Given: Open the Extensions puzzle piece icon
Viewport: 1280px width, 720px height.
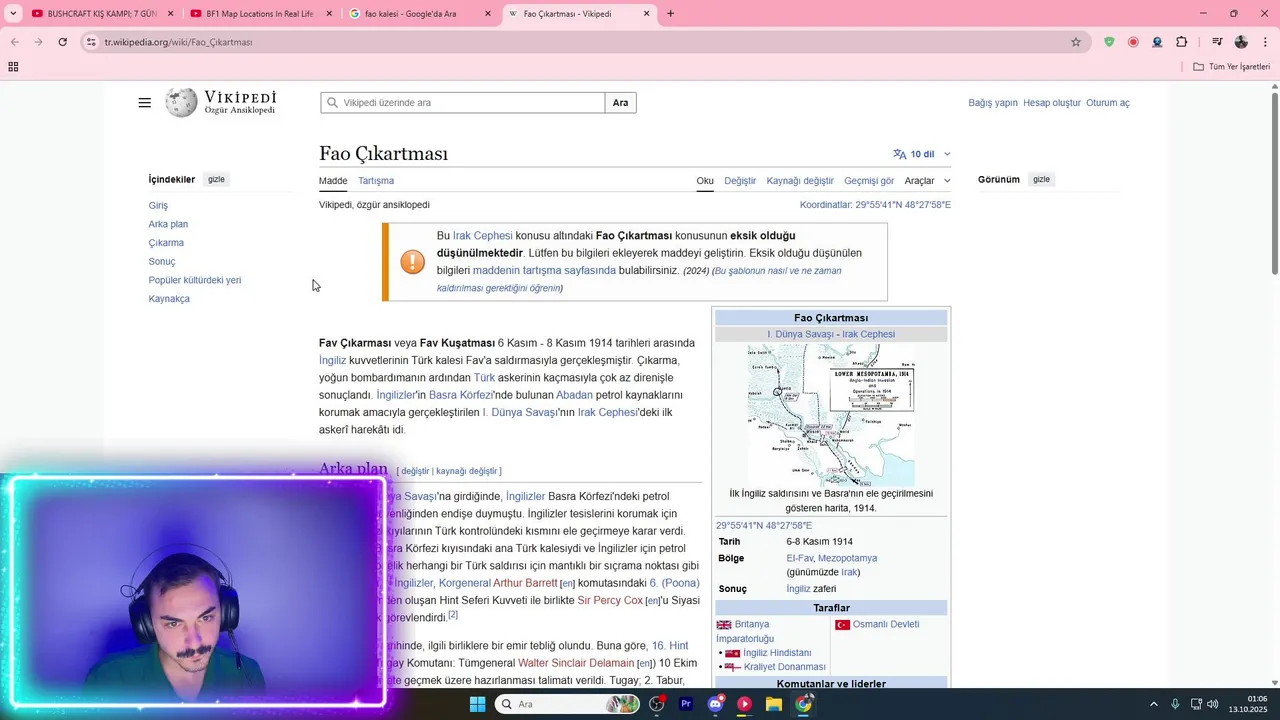Looking at the screenshot, I should point(1182,42).
